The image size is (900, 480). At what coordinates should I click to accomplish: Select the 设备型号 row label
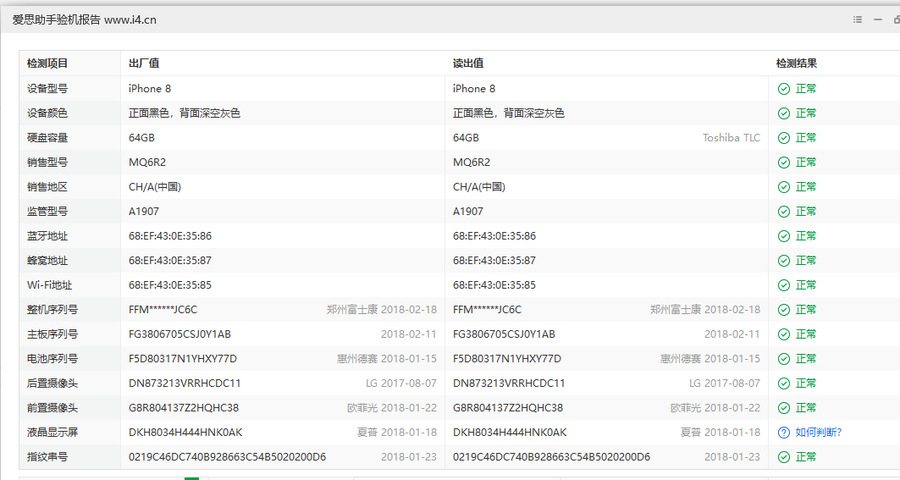[47, 89]
